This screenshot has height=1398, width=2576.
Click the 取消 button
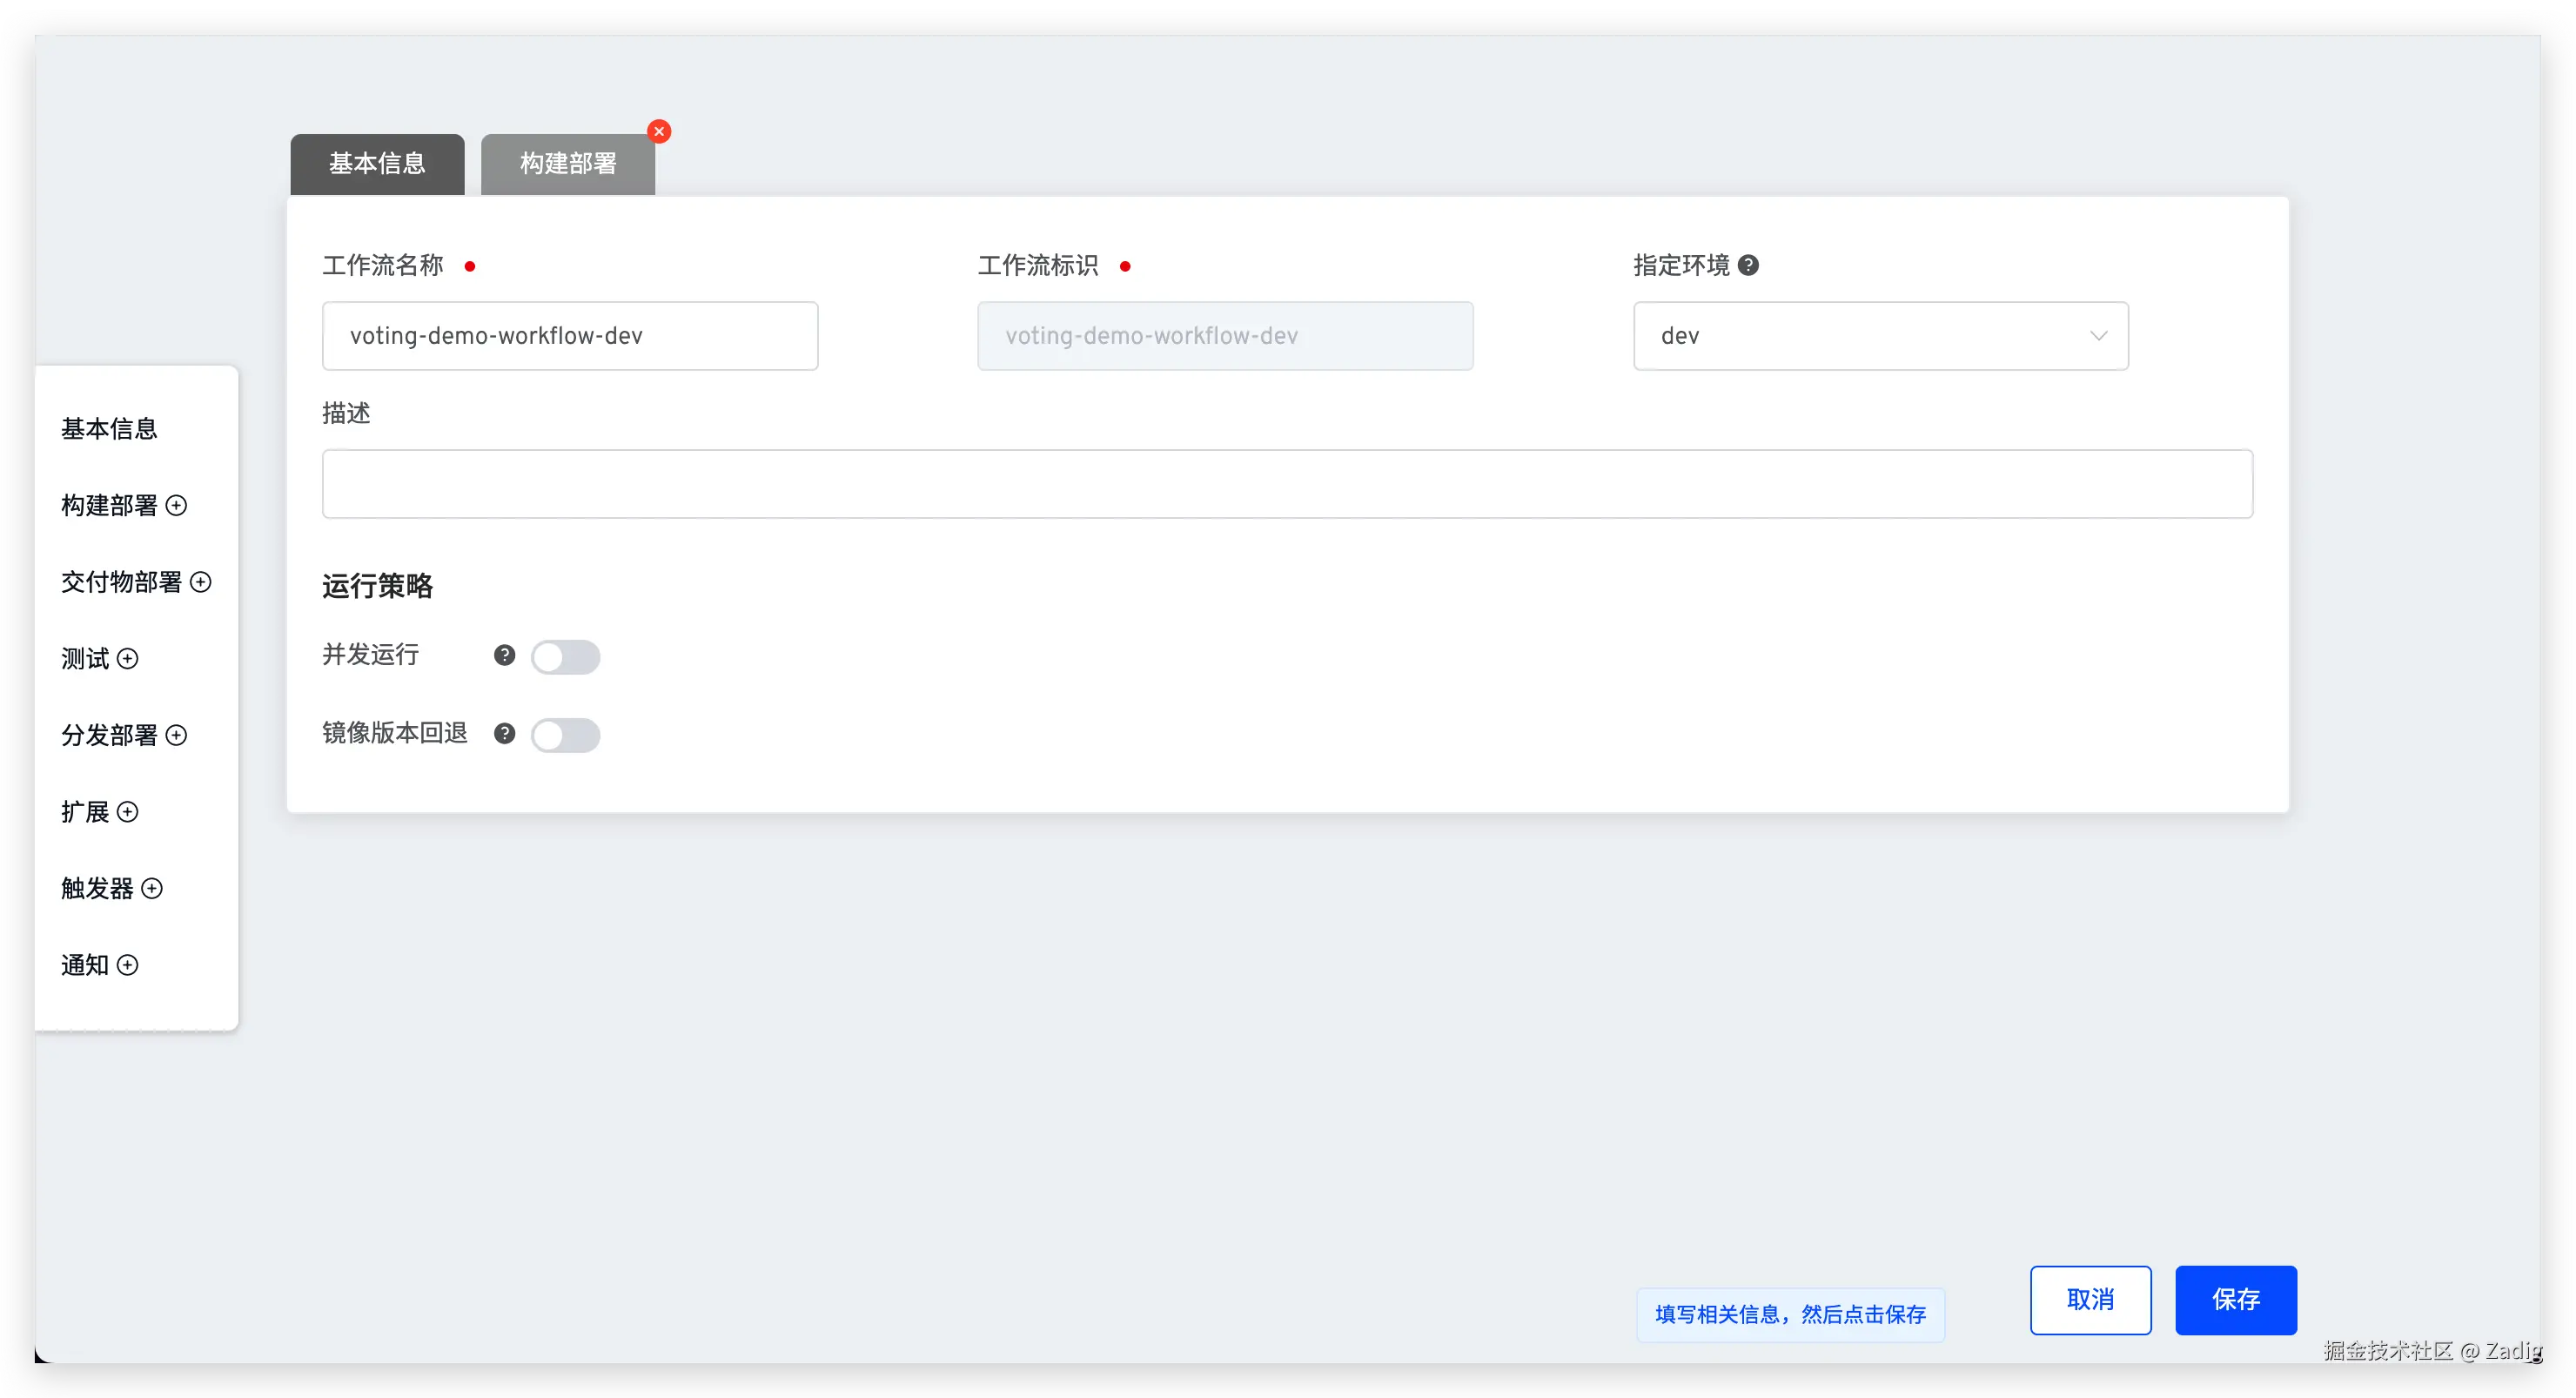pos(2090,1299)
